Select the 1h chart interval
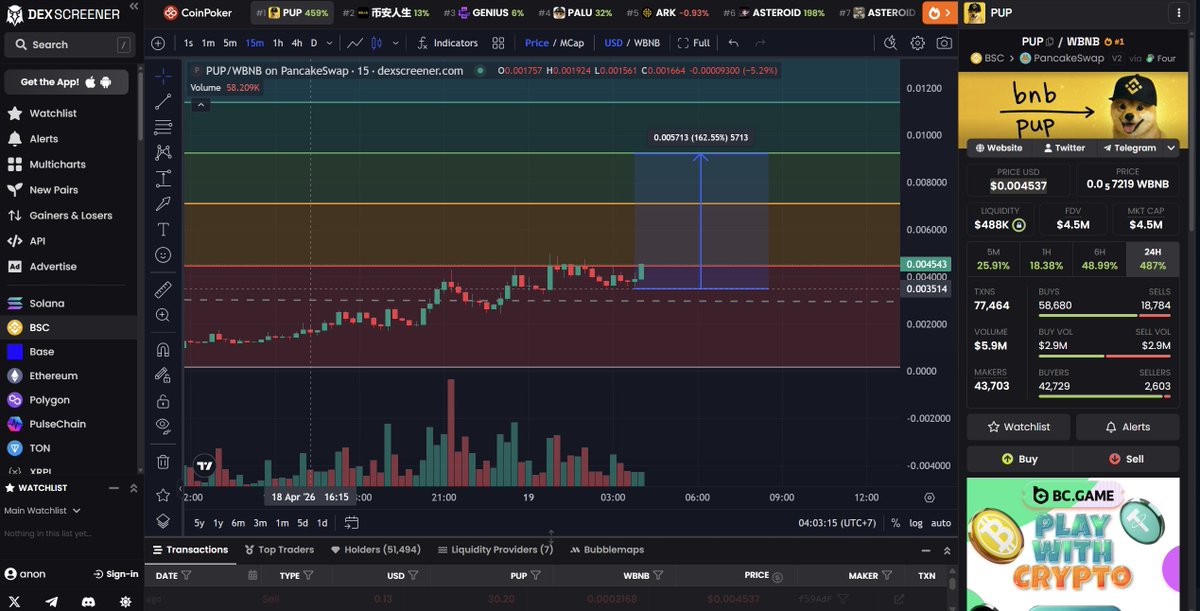 (x=278, y=43)
